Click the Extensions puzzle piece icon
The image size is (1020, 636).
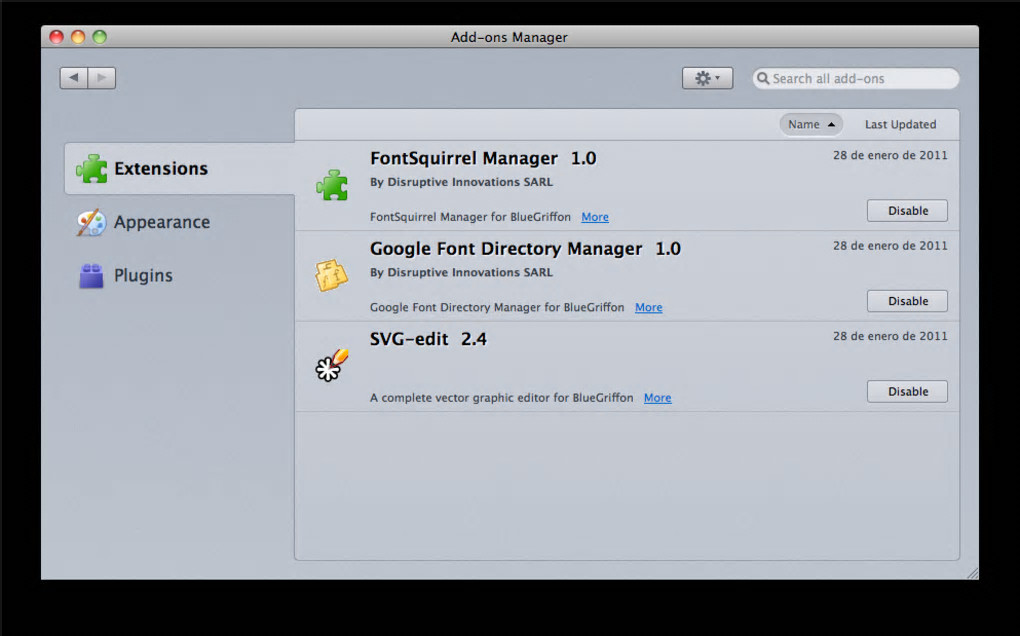pyautogui.click(x=92, y=169)
